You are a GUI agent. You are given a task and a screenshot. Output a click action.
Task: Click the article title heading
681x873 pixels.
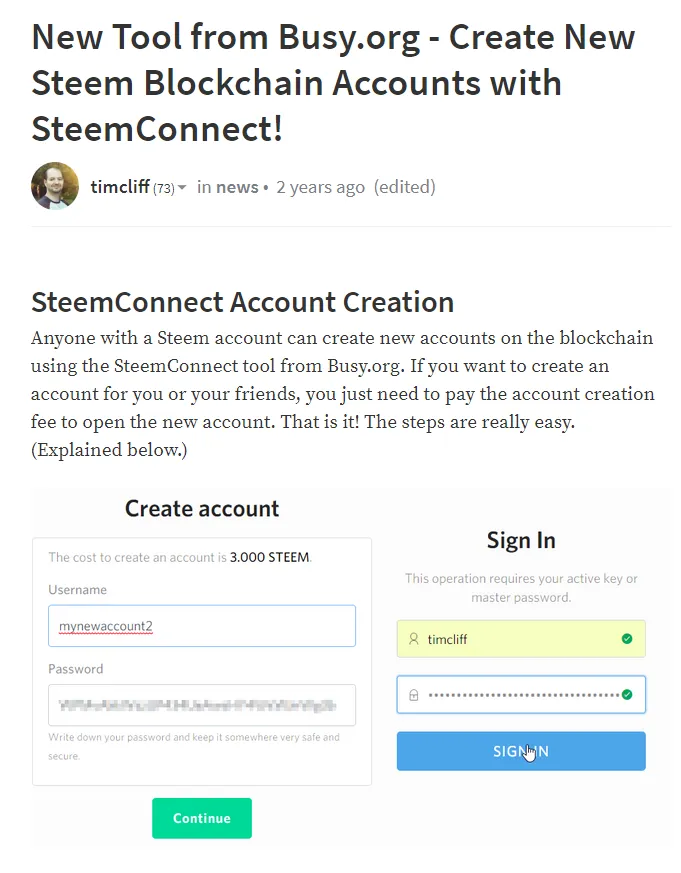[x=333, y=83]
